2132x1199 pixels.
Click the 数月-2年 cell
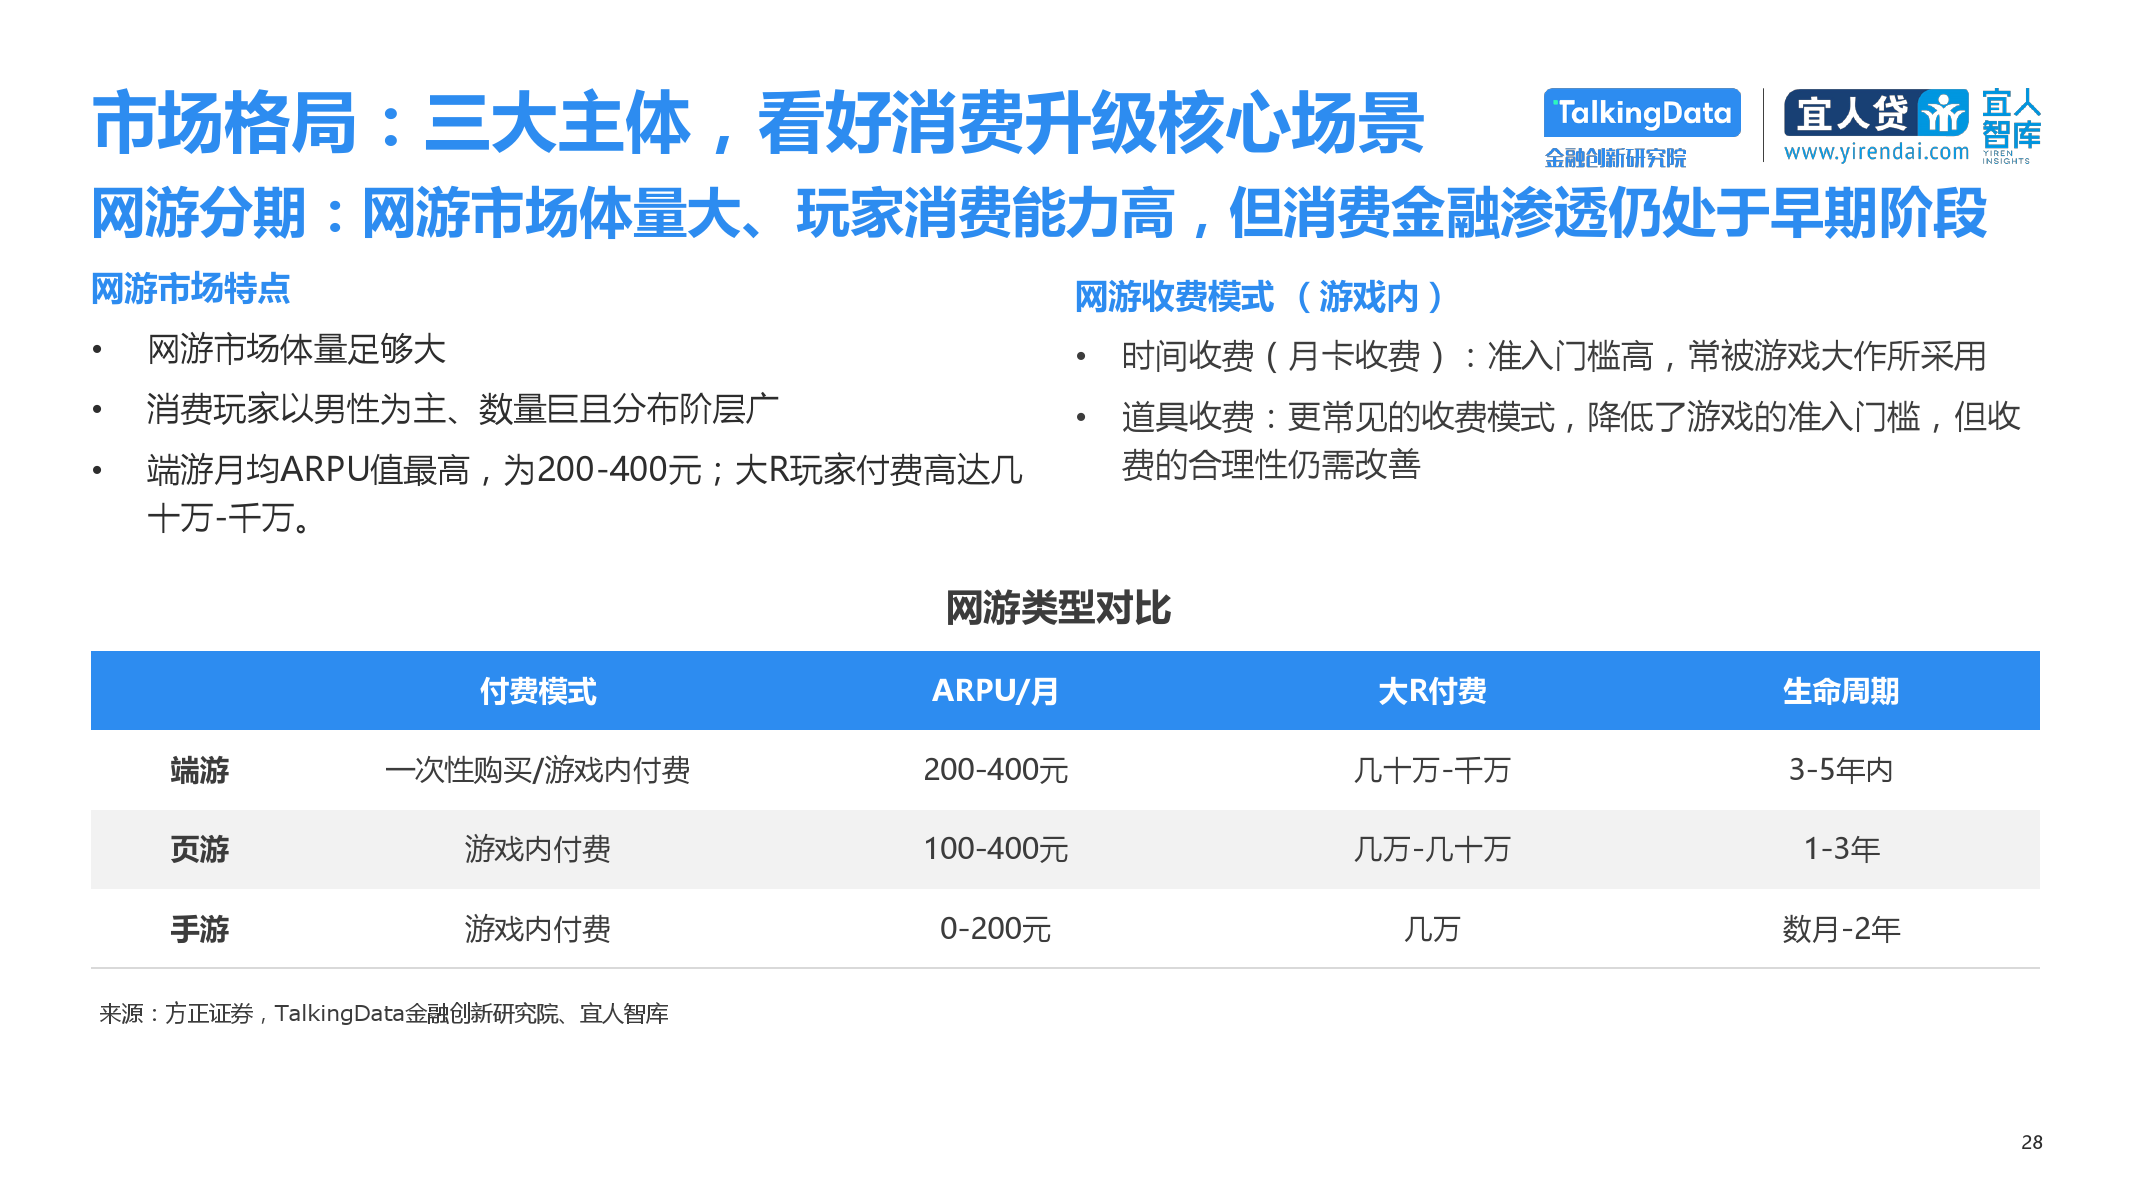[1840, 929]
